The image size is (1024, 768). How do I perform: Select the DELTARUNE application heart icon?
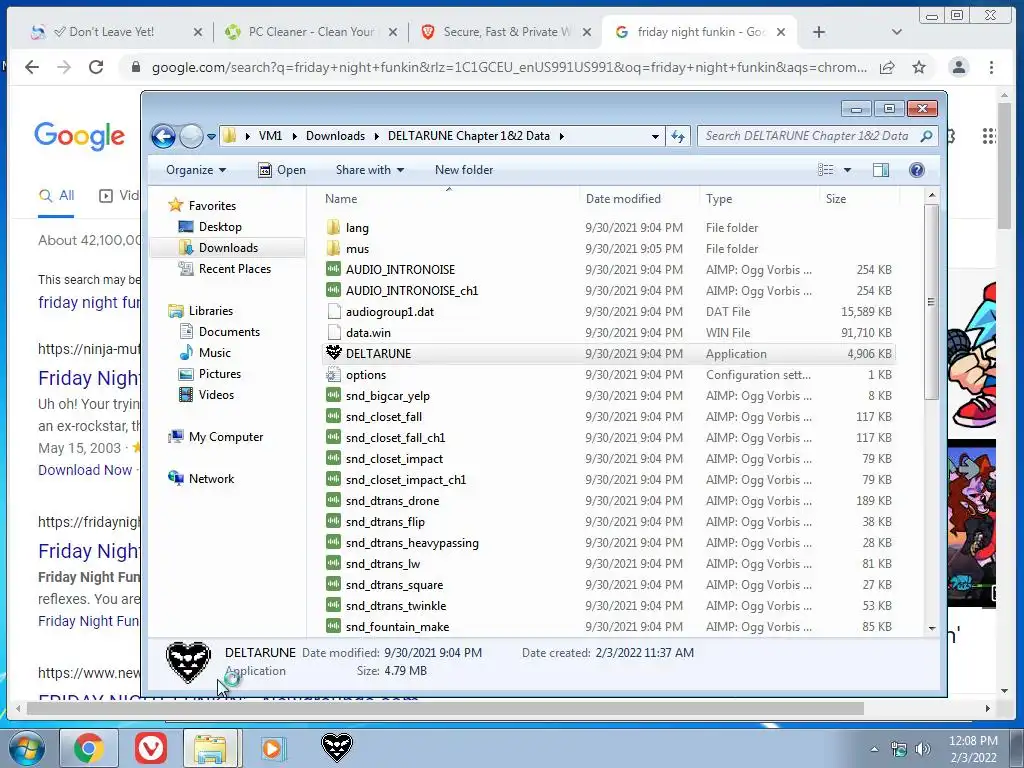333,353
